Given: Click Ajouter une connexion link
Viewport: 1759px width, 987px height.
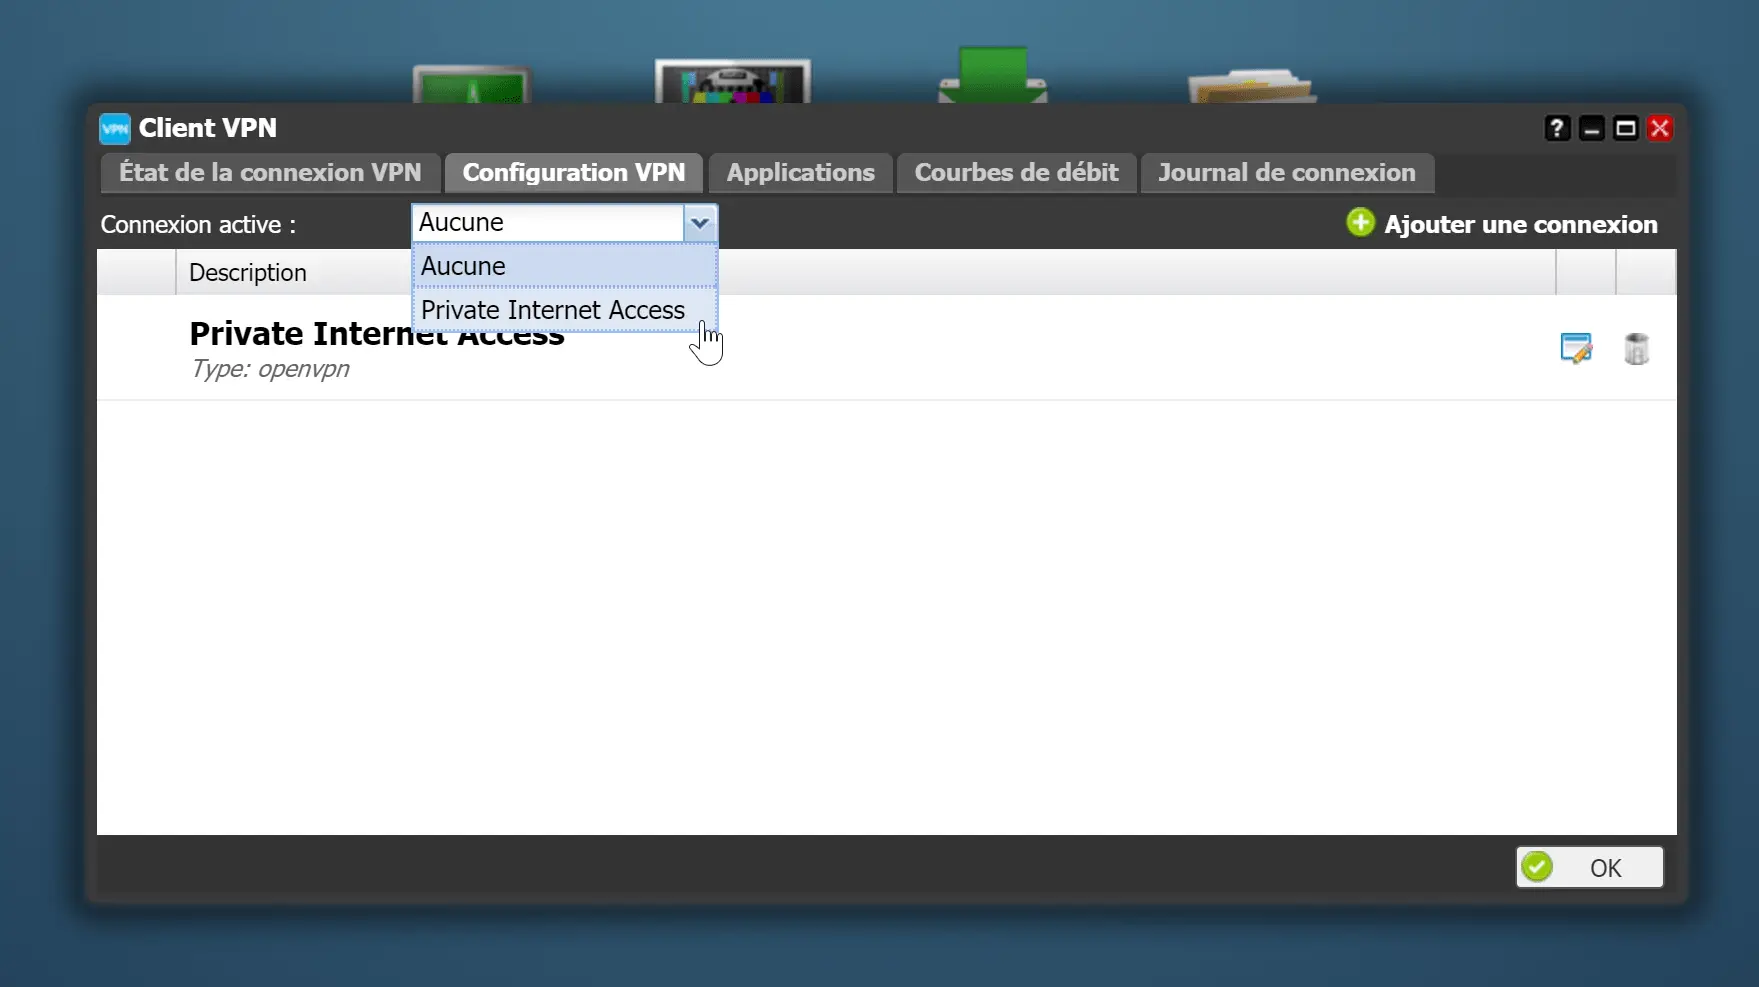Looking at the screenshot, I should (1520, 224).
